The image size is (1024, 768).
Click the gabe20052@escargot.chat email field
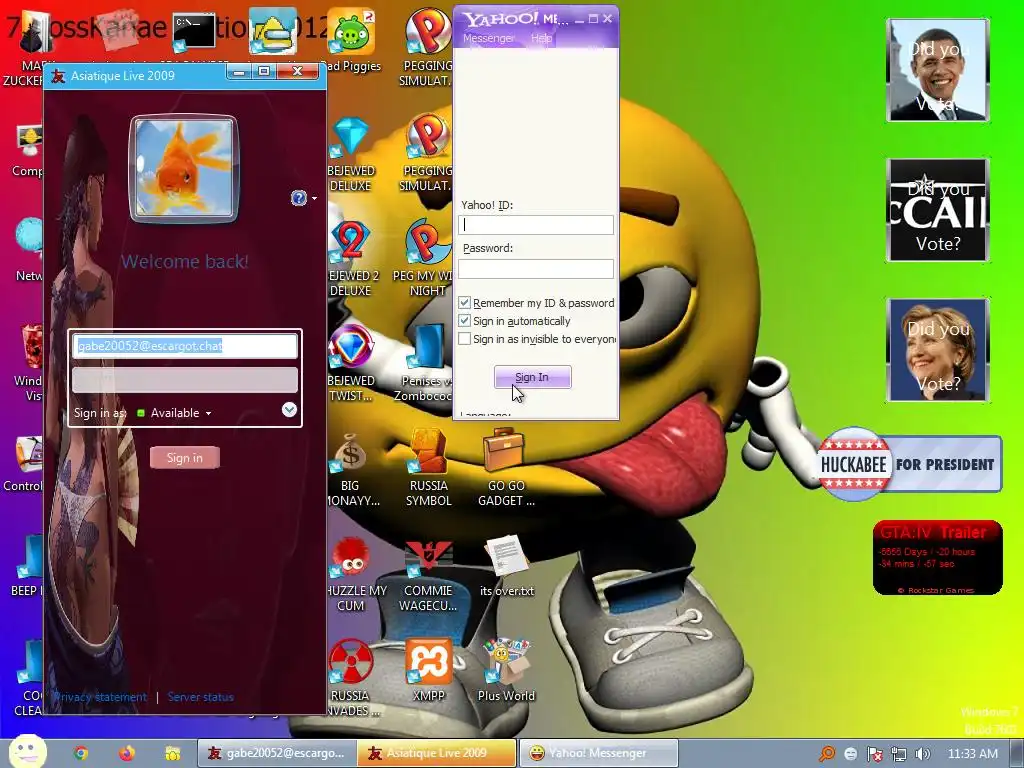(185, 346)
